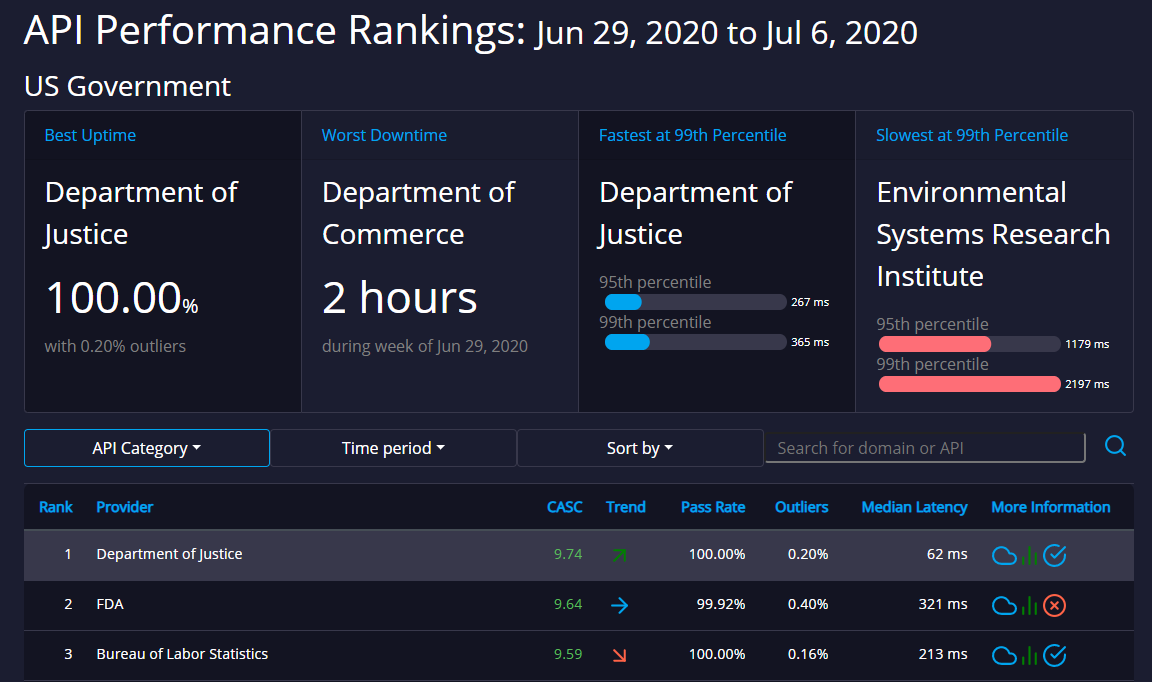Expand the API Category dropdown
The height and width of the screenshot is (682, 1152).
[x=147, y=448]
